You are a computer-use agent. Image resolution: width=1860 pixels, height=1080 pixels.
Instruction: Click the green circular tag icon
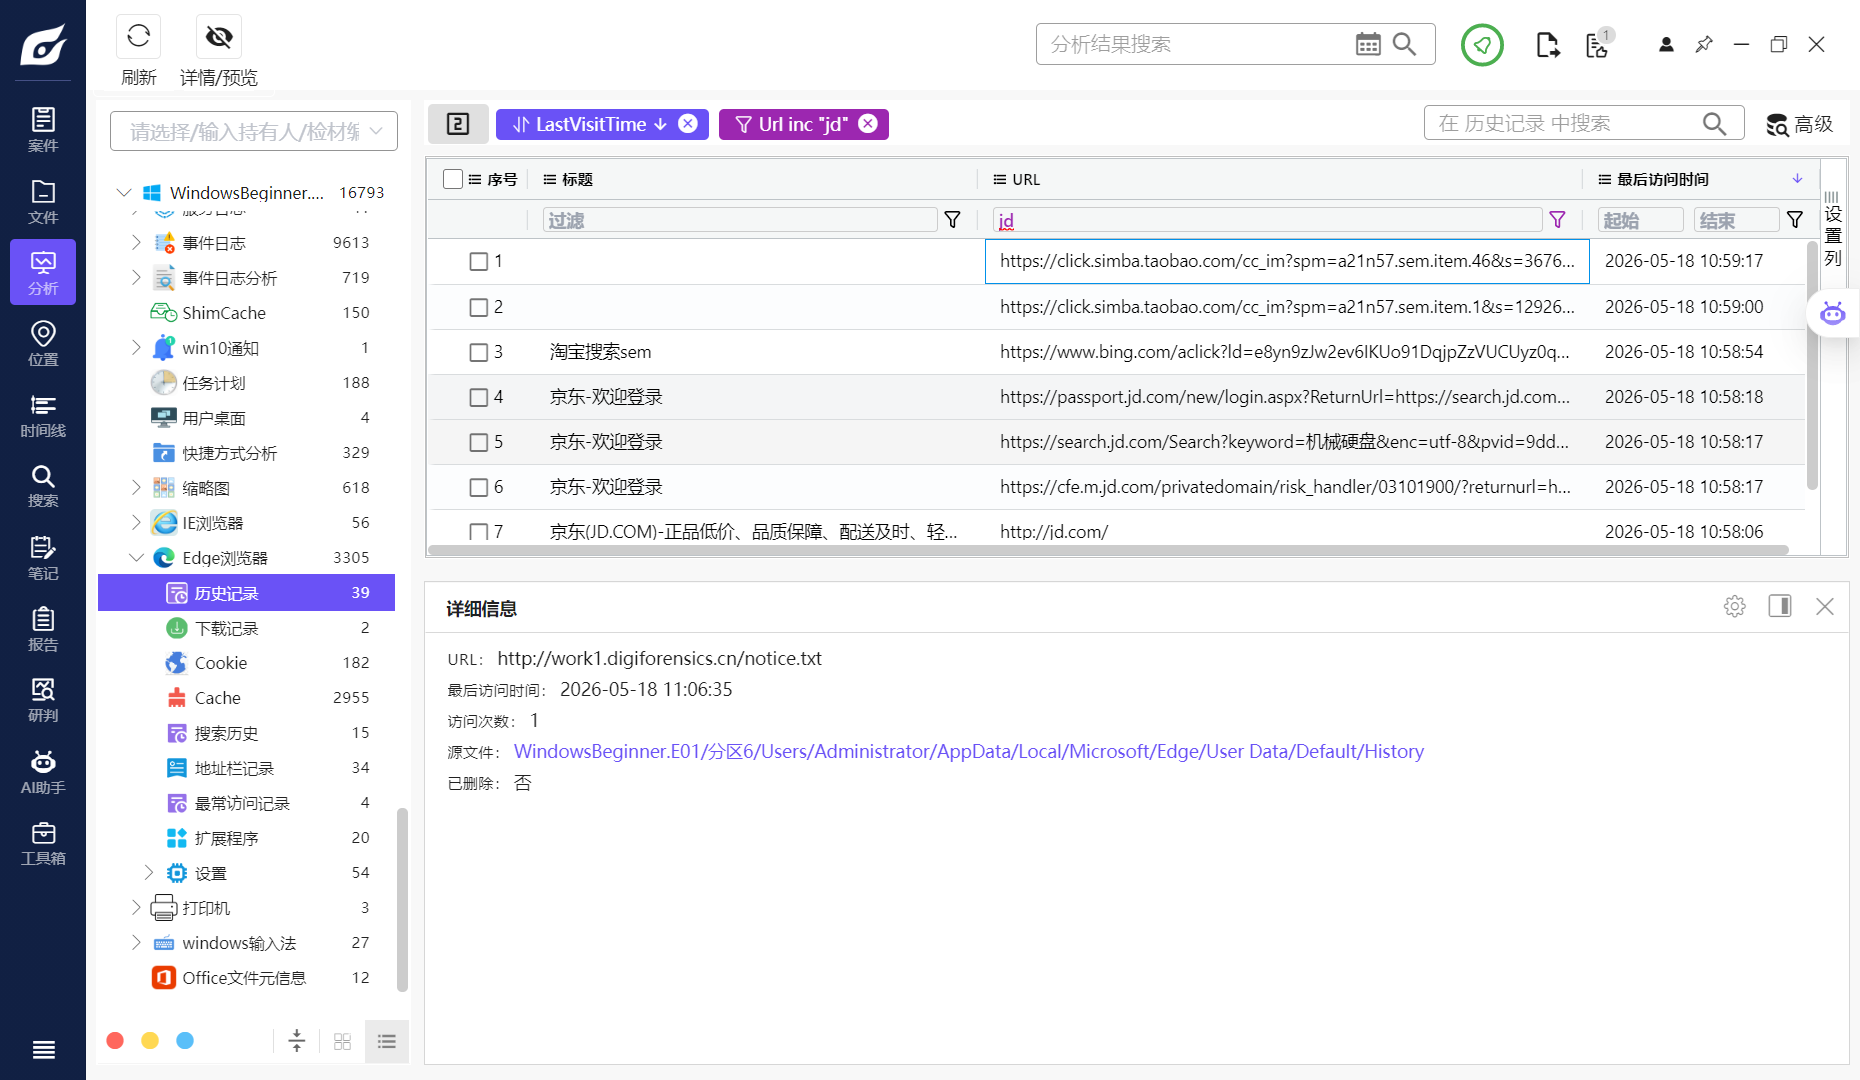click(1482, 45)
